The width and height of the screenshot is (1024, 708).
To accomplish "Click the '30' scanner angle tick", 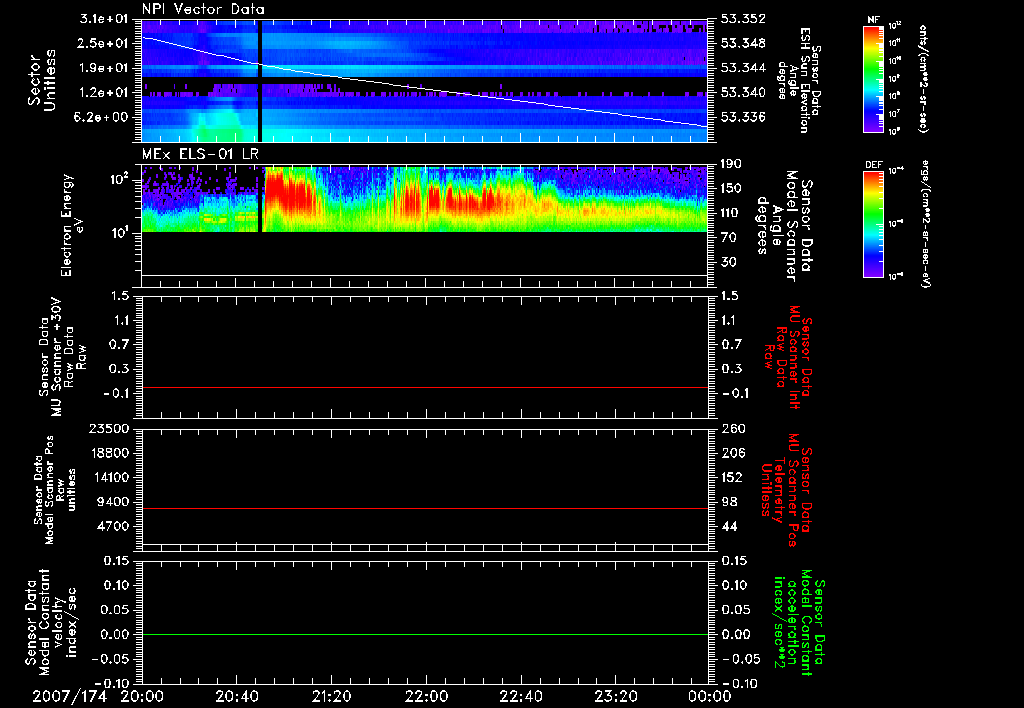I will coord(727,263).
